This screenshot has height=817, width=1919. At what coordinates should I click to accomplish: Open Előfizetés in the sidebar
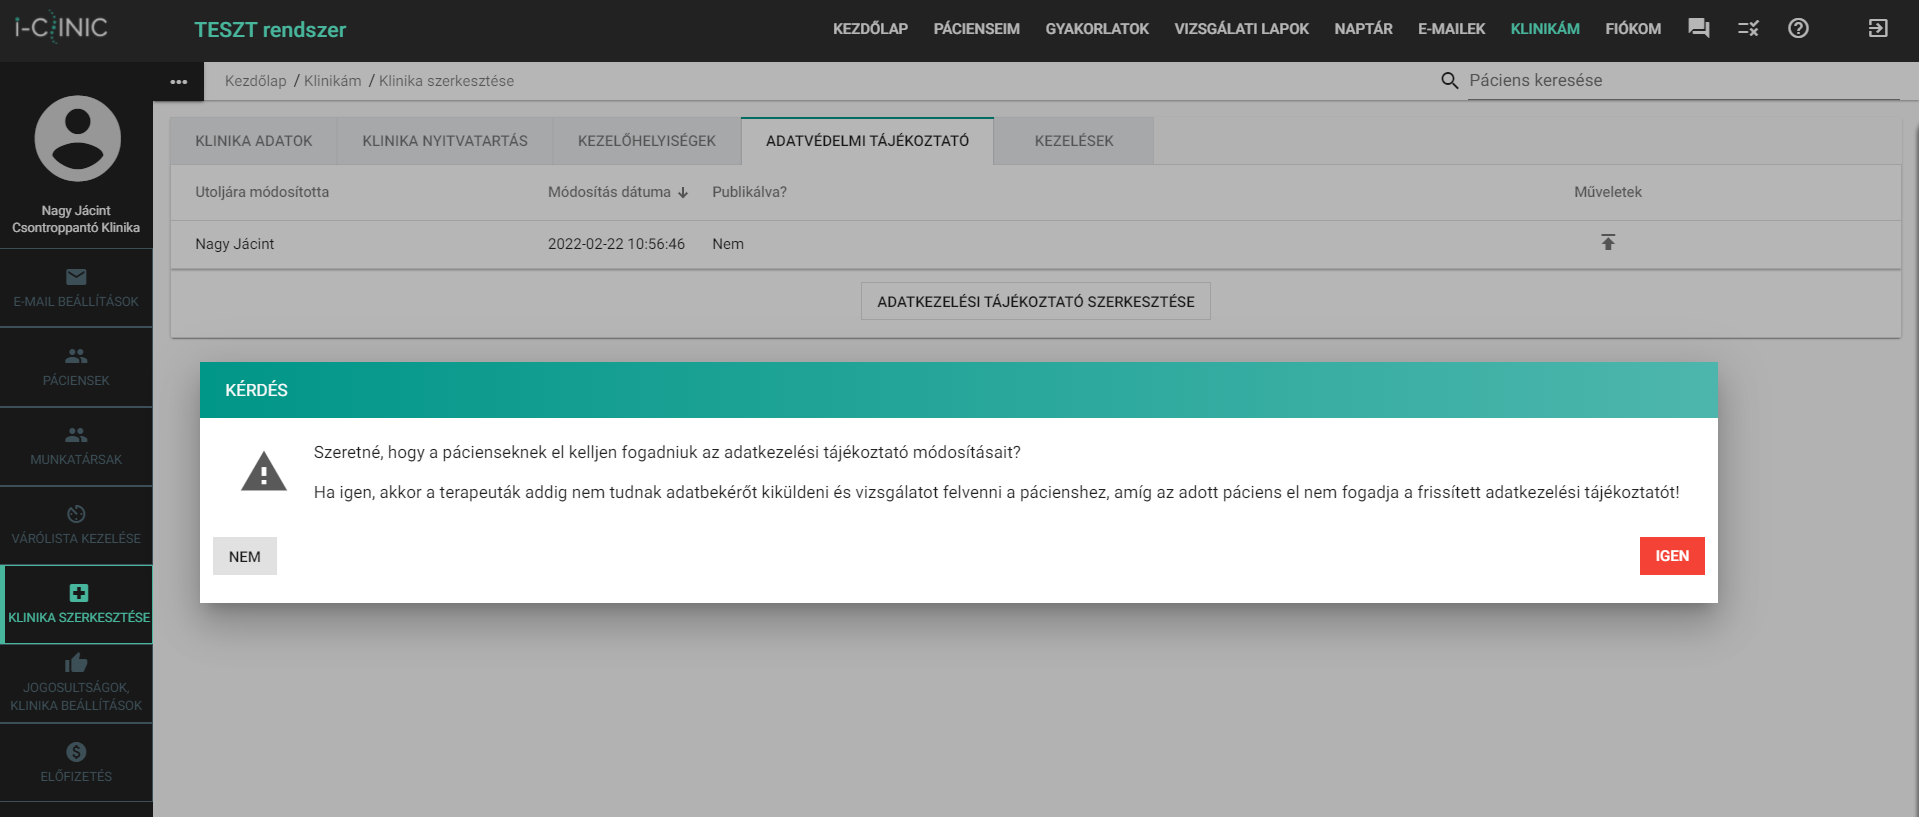76,762
